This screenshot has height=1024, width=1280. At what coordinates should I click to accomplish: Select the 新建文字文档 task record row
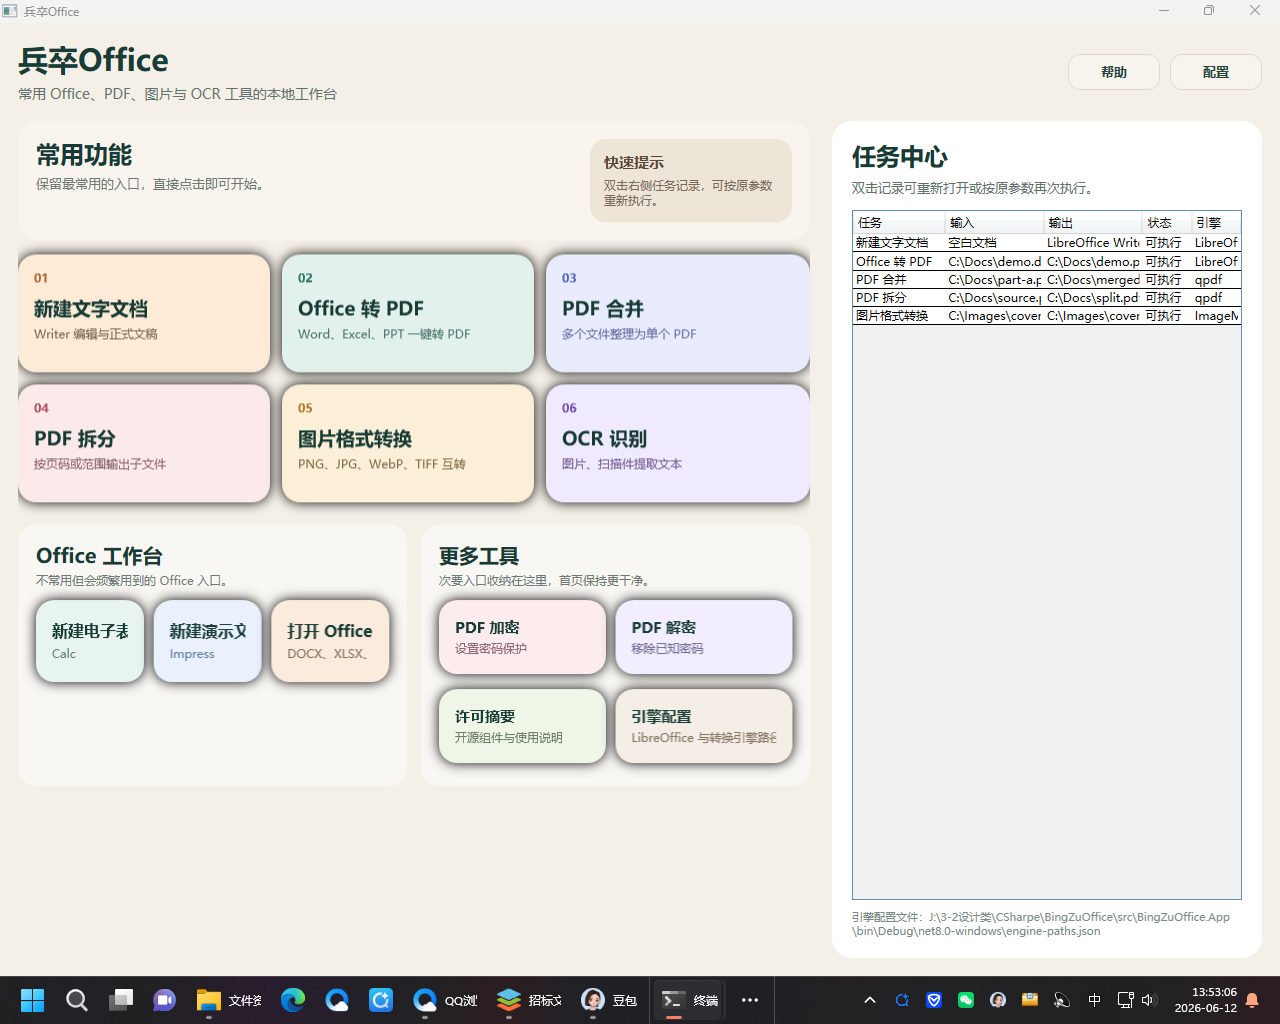click(x=1047, y=242)
